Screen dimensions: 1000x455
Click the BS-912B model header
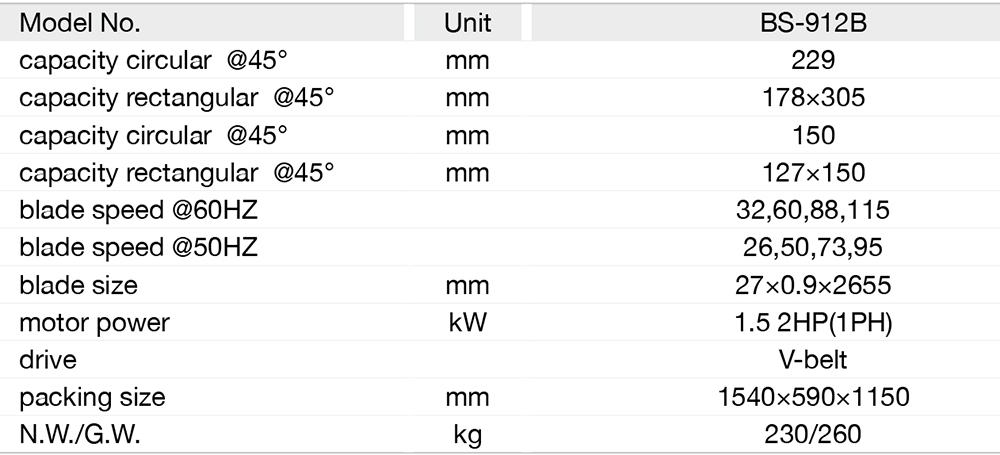(813, 23)
